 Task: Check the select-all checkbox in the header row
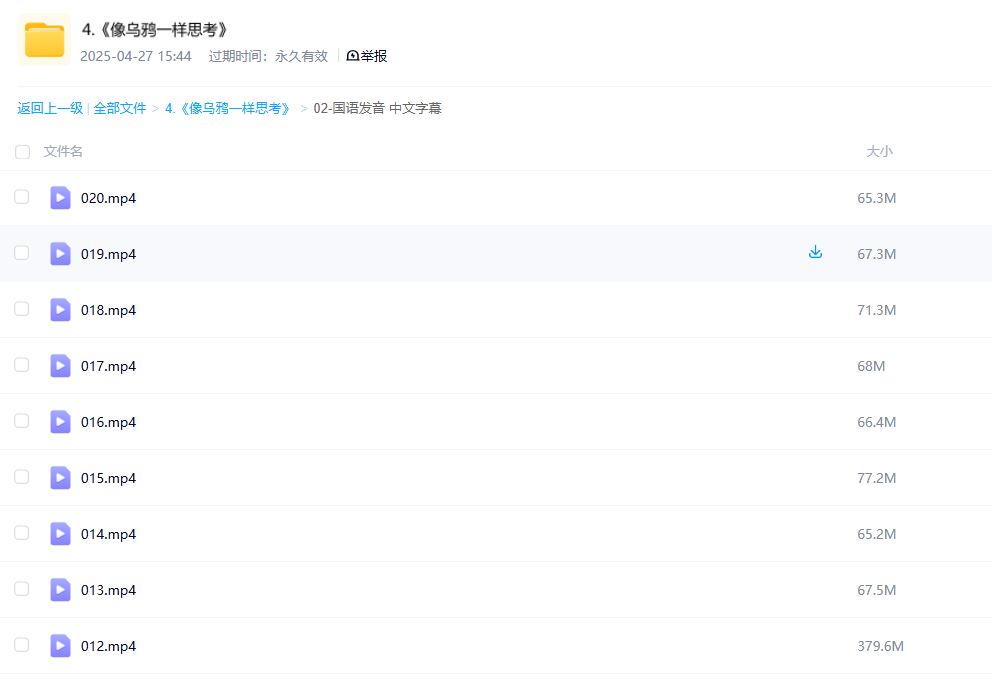(22, 152)
